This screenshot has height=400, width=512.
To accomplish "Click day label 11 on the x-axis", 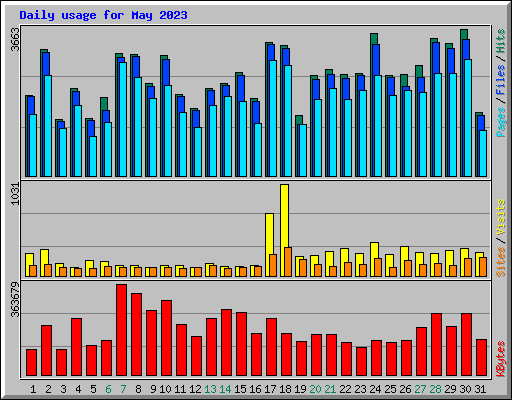I will pos(180,389).
